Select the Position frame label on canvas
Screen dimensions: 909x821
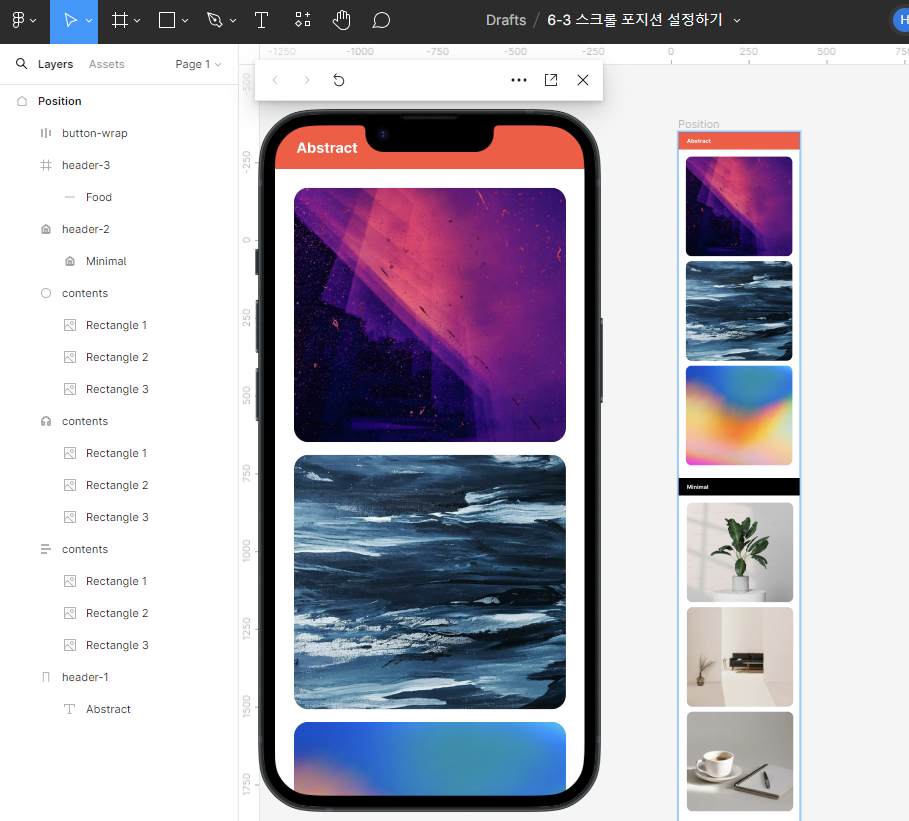pos(698,124)
